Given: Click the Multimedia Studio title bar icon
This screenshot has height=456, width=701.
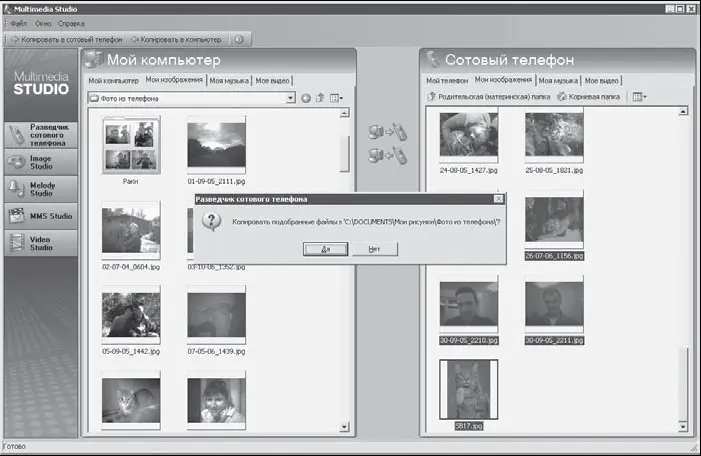Looking at the screenshot, I should coord(7,8).
